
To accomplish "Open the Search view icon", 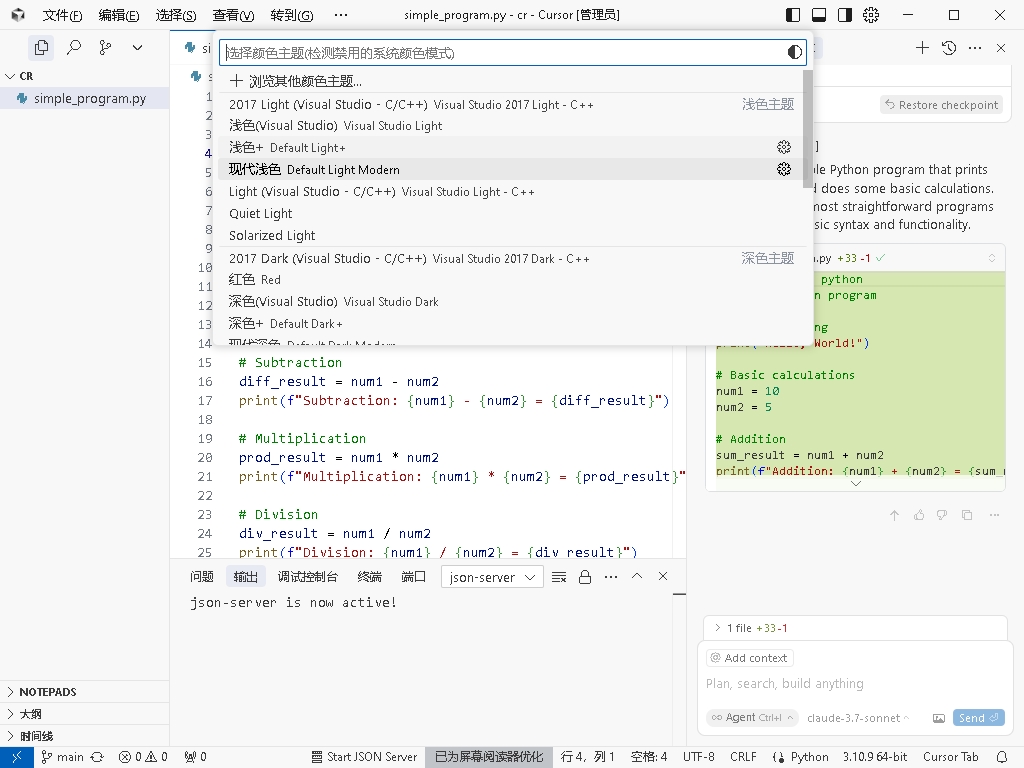I will pyautogui.click(x=74, y=48).
